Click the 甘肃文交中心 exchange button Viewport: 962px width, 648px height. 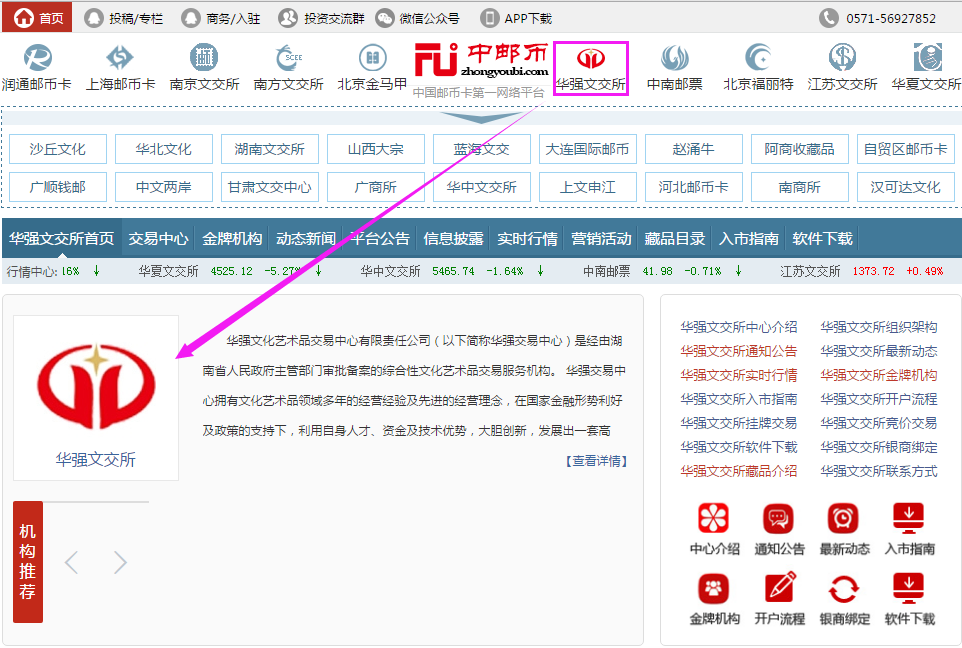coord(270,187)
